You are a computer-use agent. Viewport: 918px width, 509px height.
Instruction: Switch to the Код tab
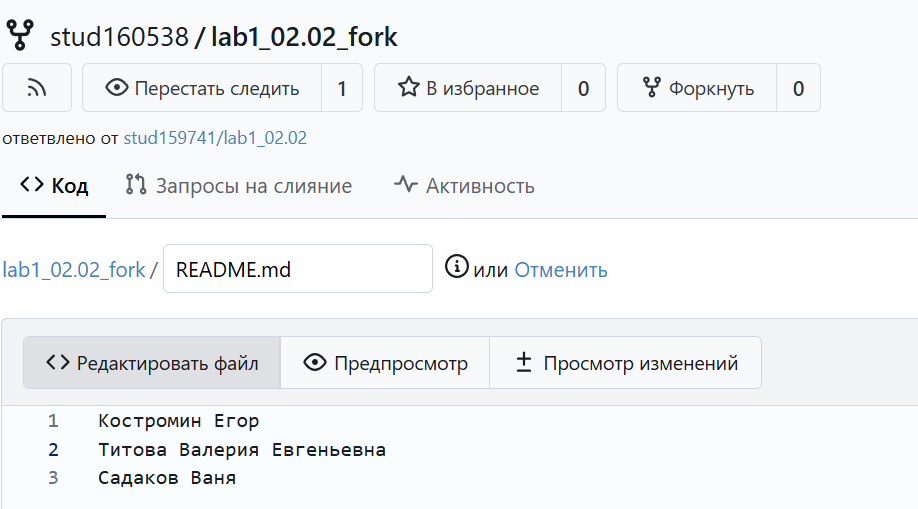pos(54,186)
